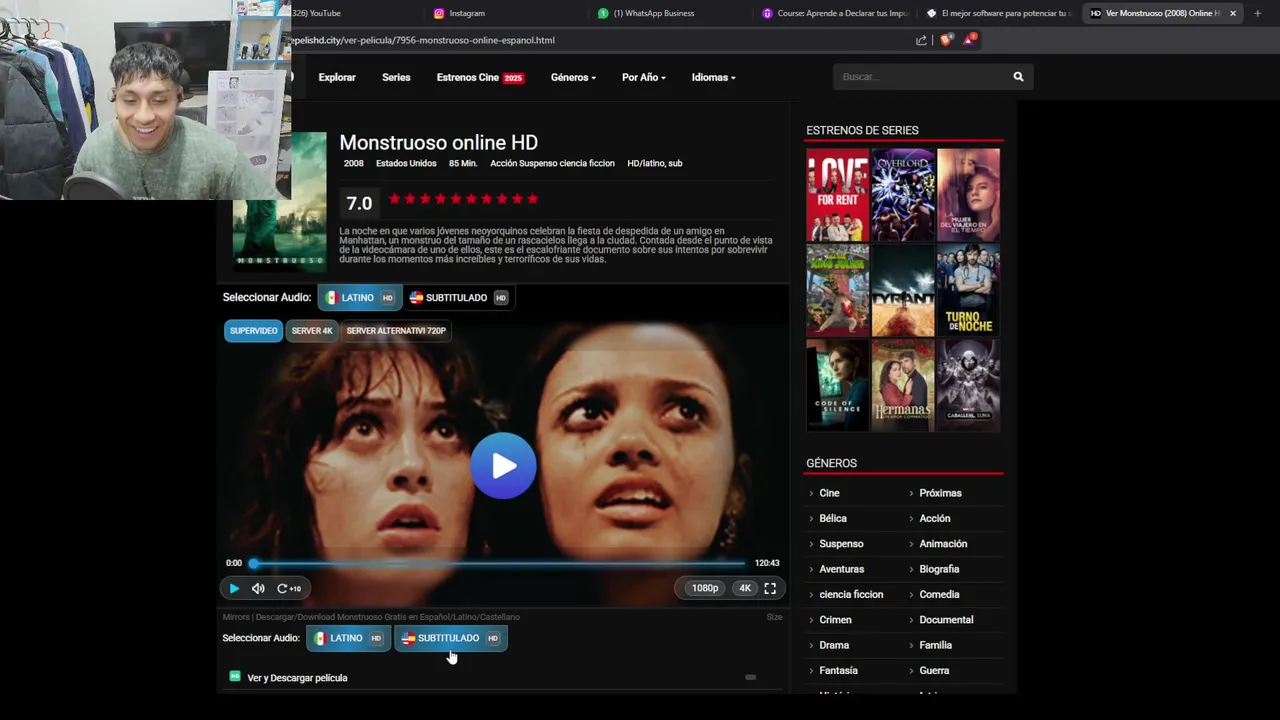
Task: Open the Cine genre link
Action: point(829,493)
